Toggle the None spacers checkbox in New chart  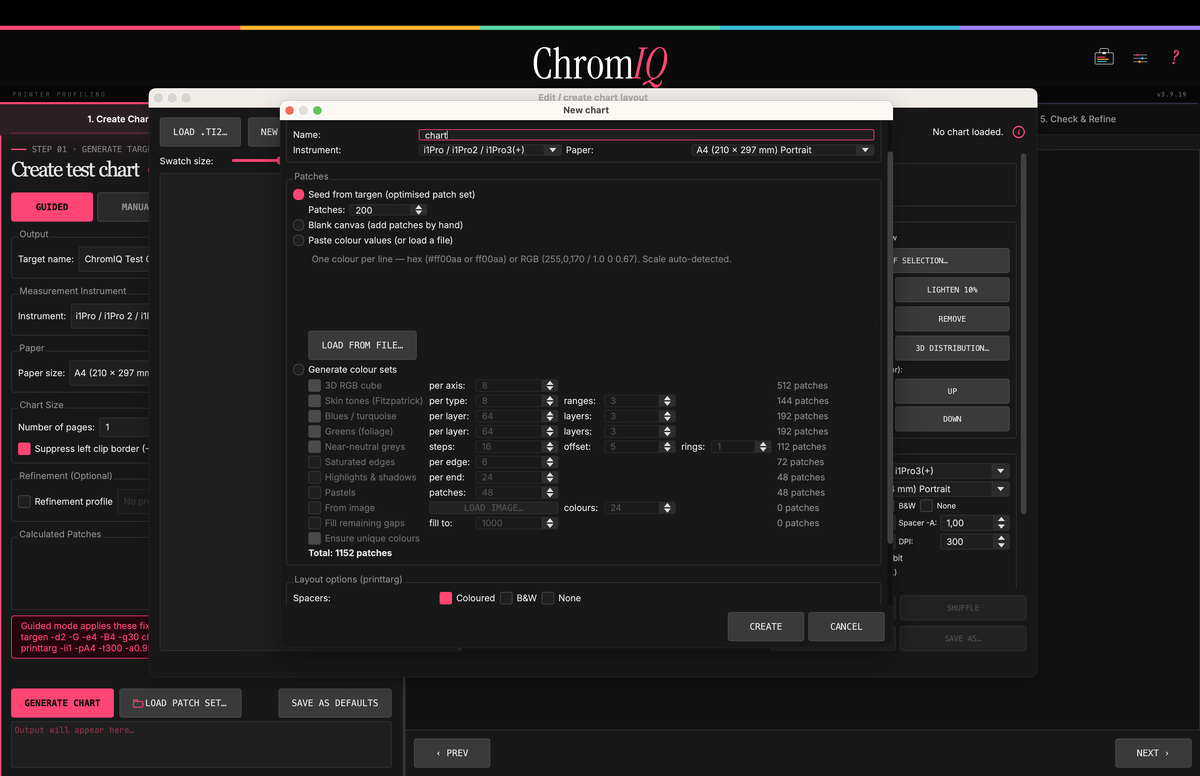pos(548,598)
